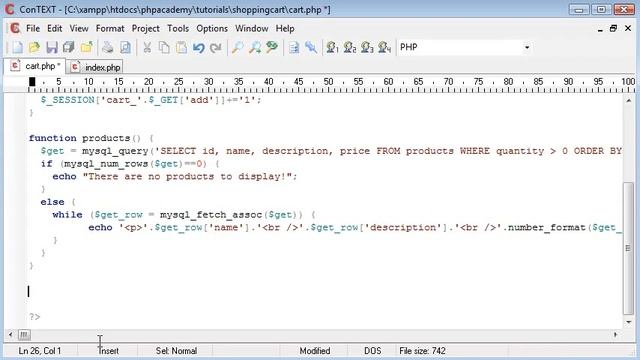Open the Edit menu
The image size is (640, 360).
pyautogui.click(x=54, y=29)
